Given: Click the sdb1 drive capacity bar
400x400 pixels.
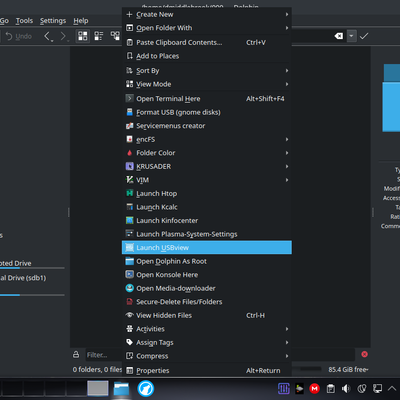Looking at the screenshot, I should coord(32,295).
